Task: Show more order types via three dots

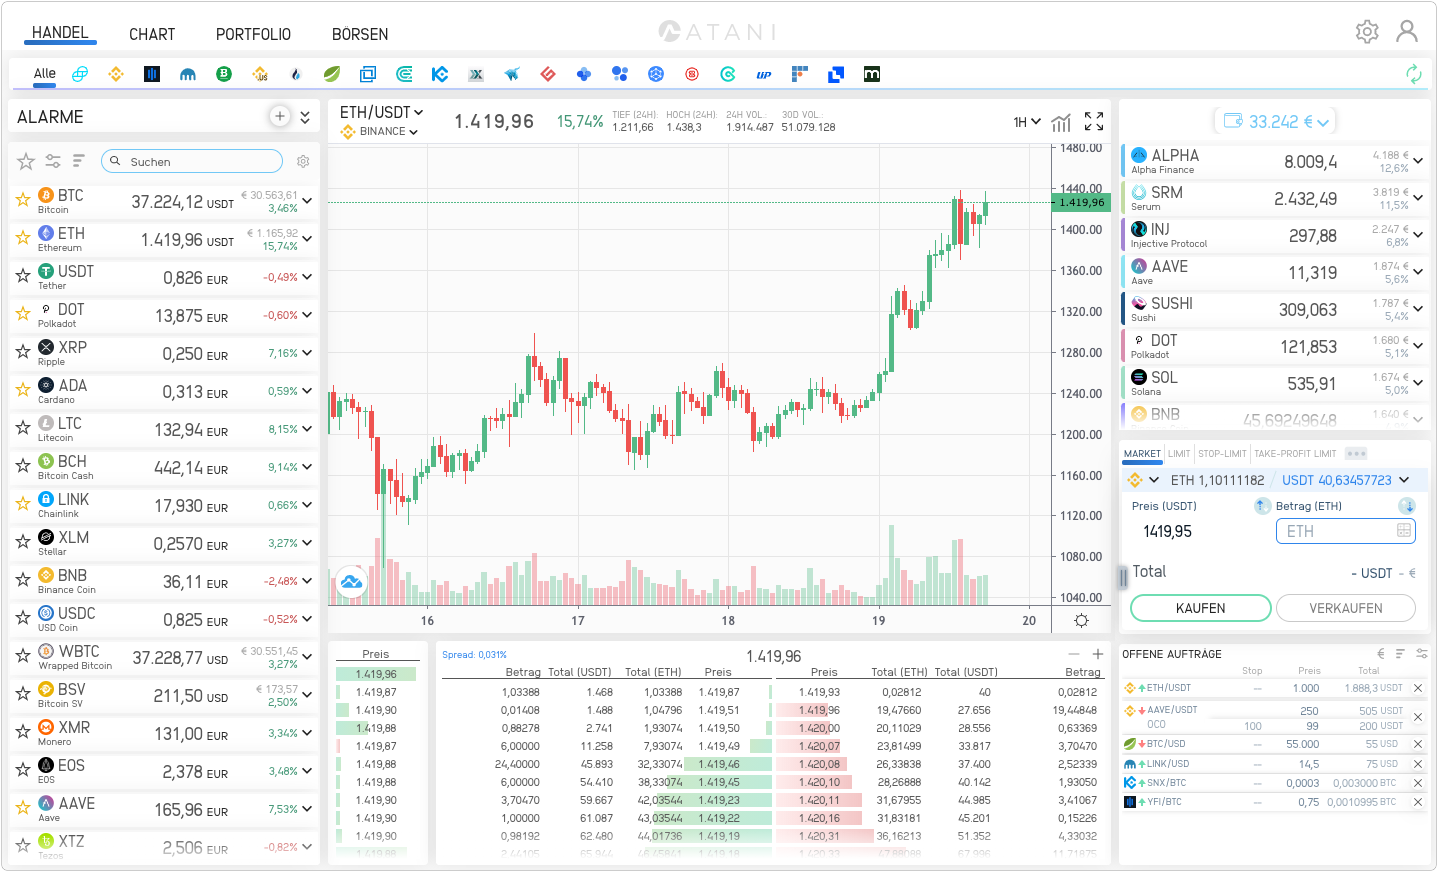Action: coord(1356,454)
